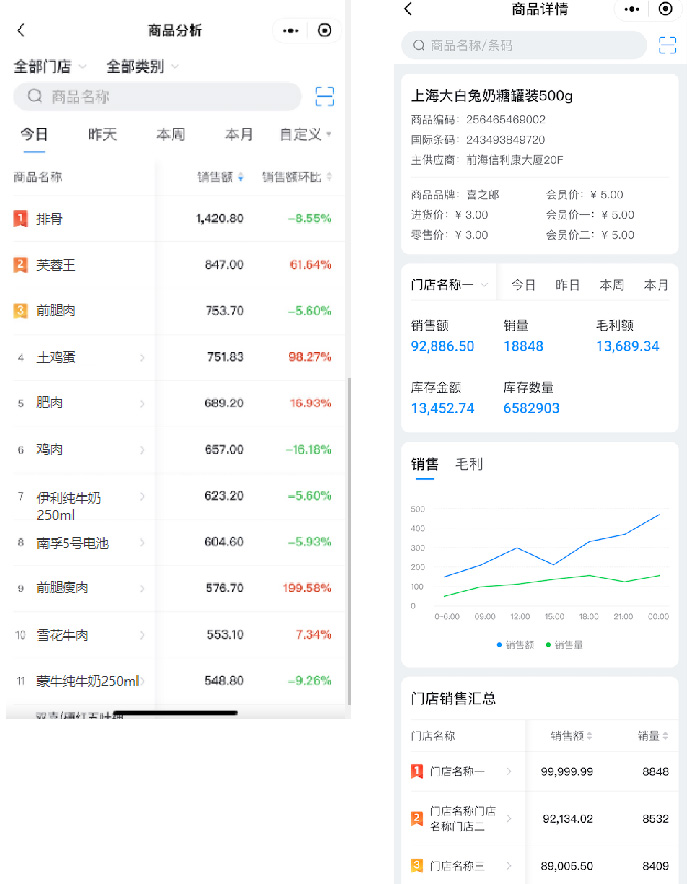Tap scan icon next to 商品名称/条码 search
Viewport: 687px width, 884px height.
pos(667,46)
